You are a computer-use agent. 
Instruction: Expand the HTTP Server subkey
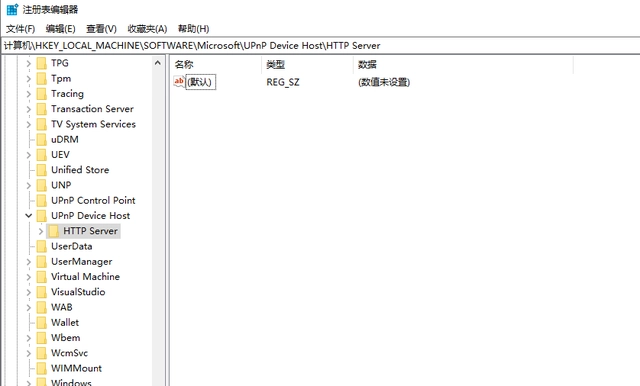[x=40, y=231]
